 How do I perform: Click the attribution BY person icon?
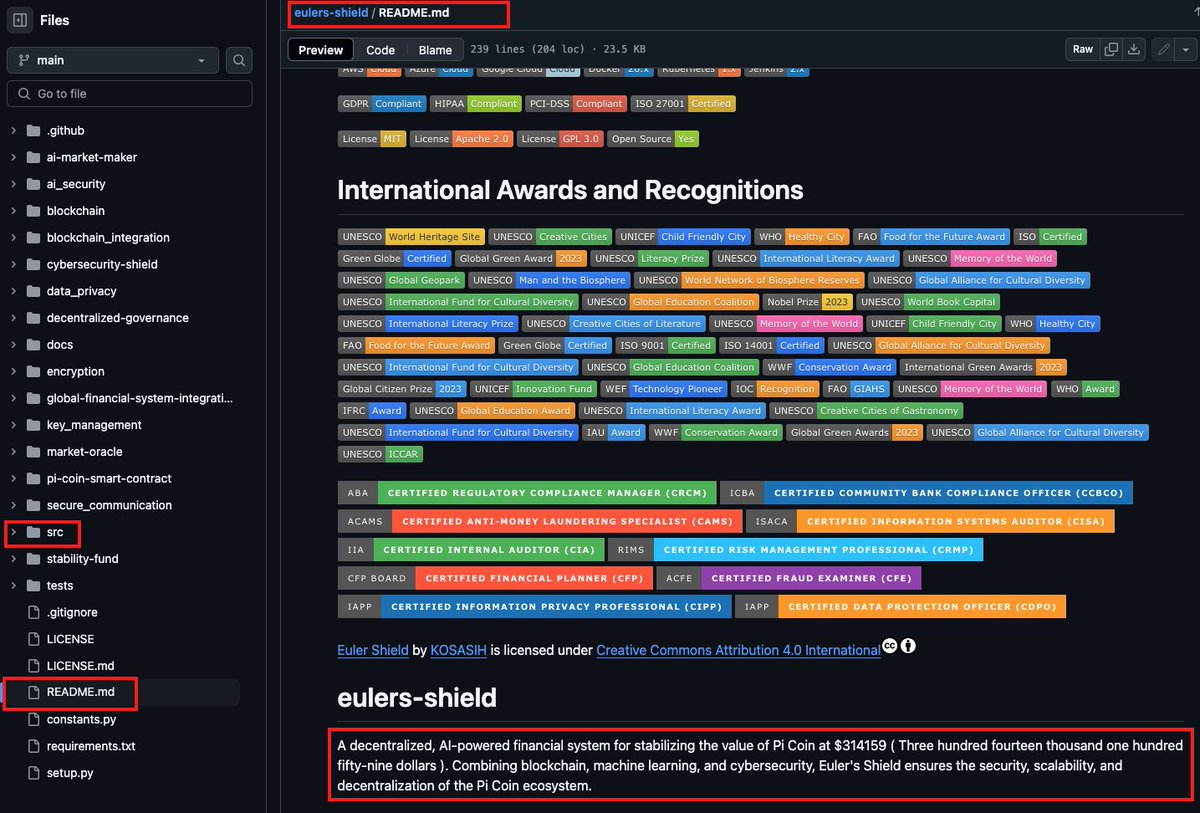click(908, 647)
